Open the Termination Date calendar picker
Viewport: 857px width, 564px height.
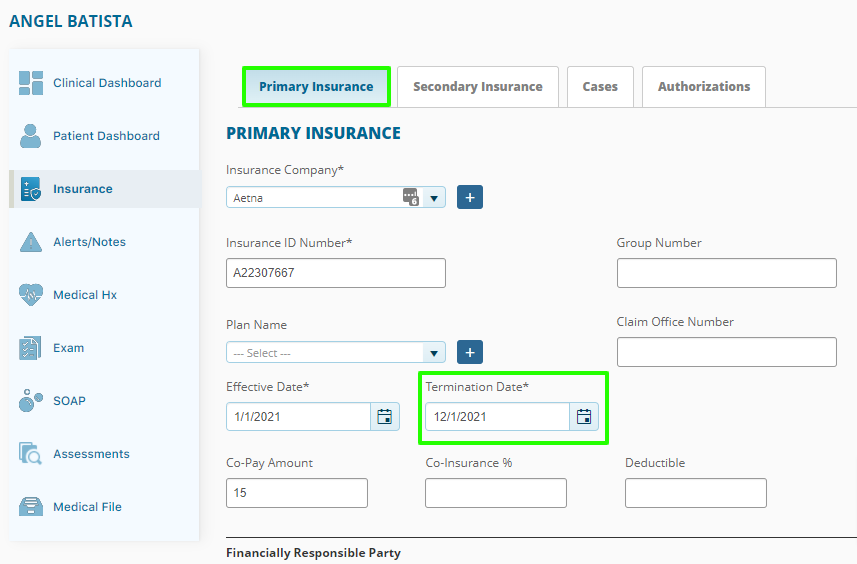pyautogui.click(x=584, y=416)
